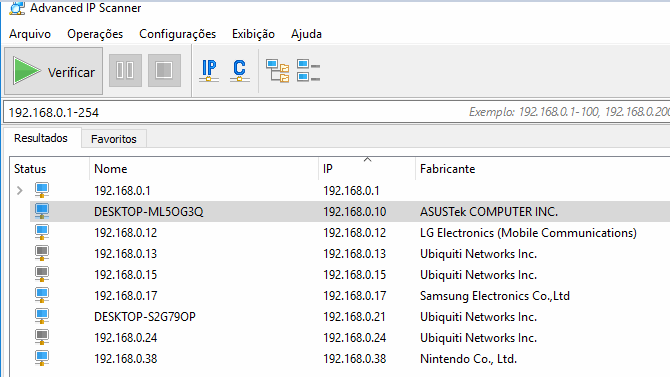Image resolution: width=670 pixels, height=377 pixels.
Task: Click Nintendo Co., Ltd. manufacturer cell
Action: click(x=468, y=359)
